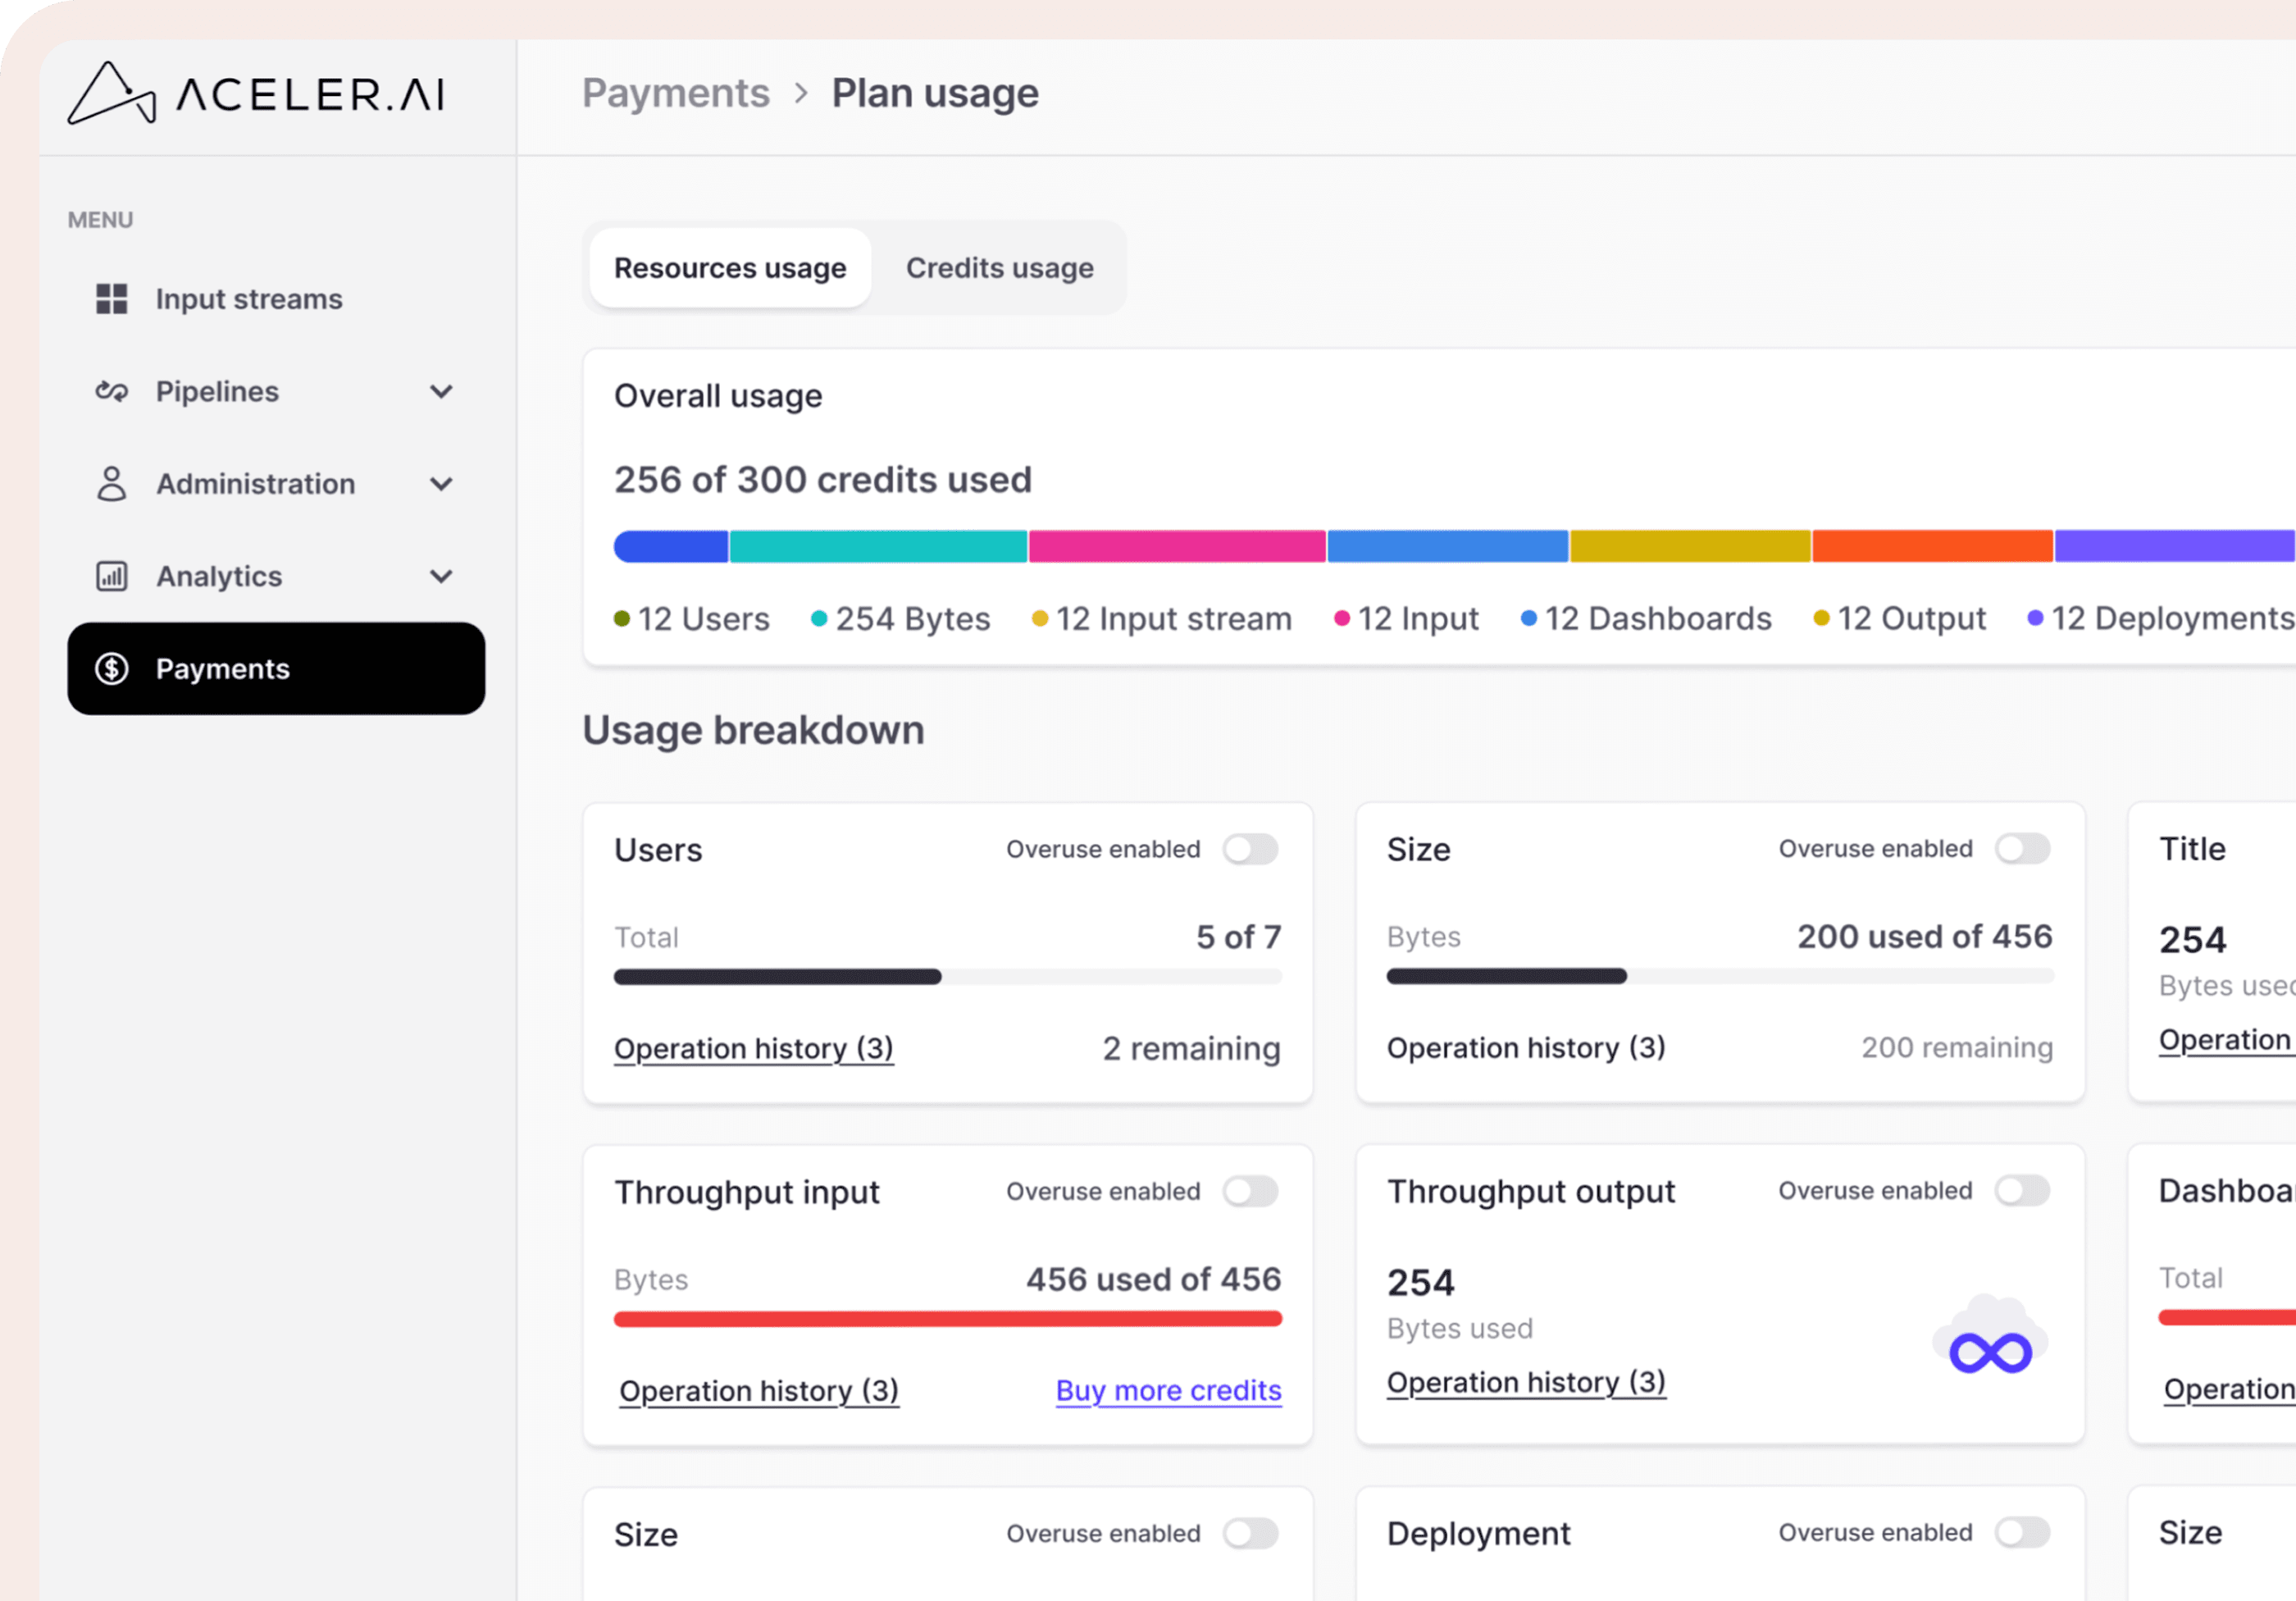Screen dimensions: 2296x1601
Task: Click the Pipelines link icon
Action: pyautogui.click(x=111, y=391)
